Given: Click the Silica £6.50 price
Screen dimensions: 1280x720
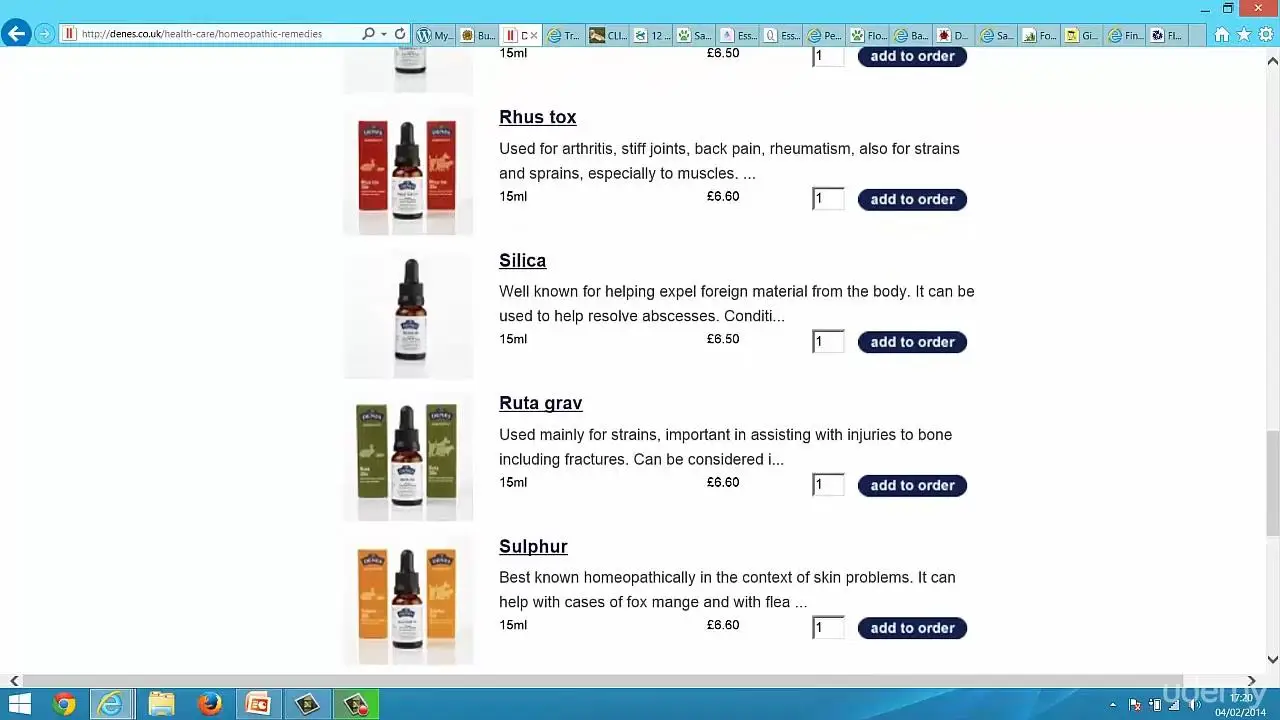Looking at the screenshot, I should 723,339.
